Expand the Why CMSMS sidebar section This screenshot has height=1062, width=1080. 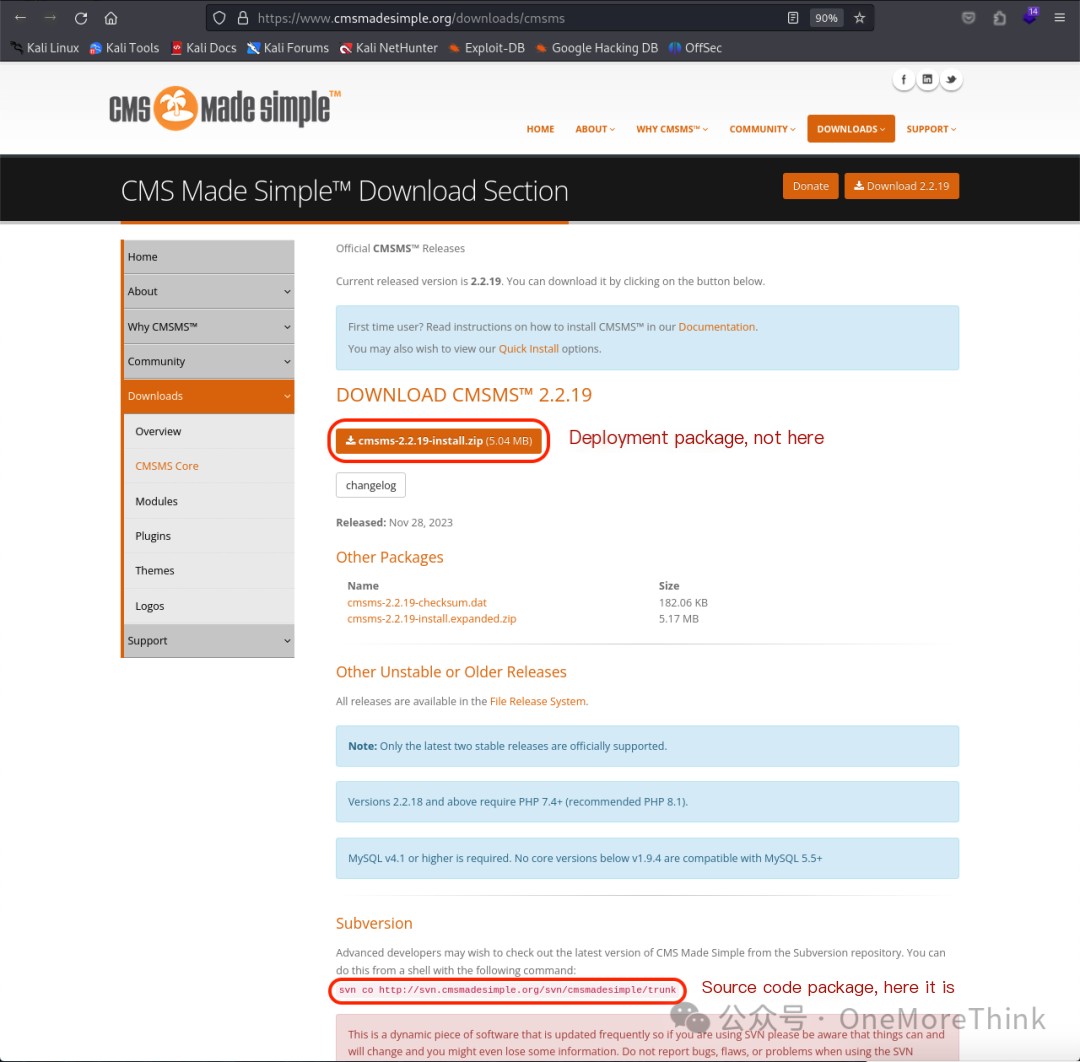click(x=209, y=326)
